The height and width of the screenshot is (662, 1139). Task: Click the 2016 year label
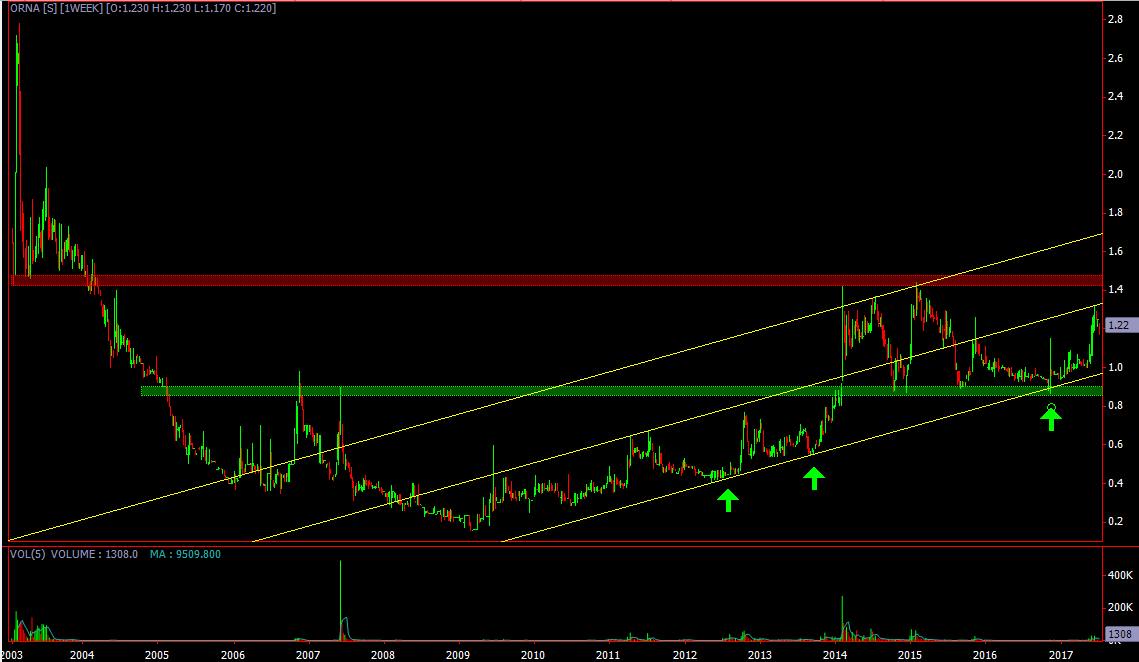pyautogui.click(x=984, y=655)
